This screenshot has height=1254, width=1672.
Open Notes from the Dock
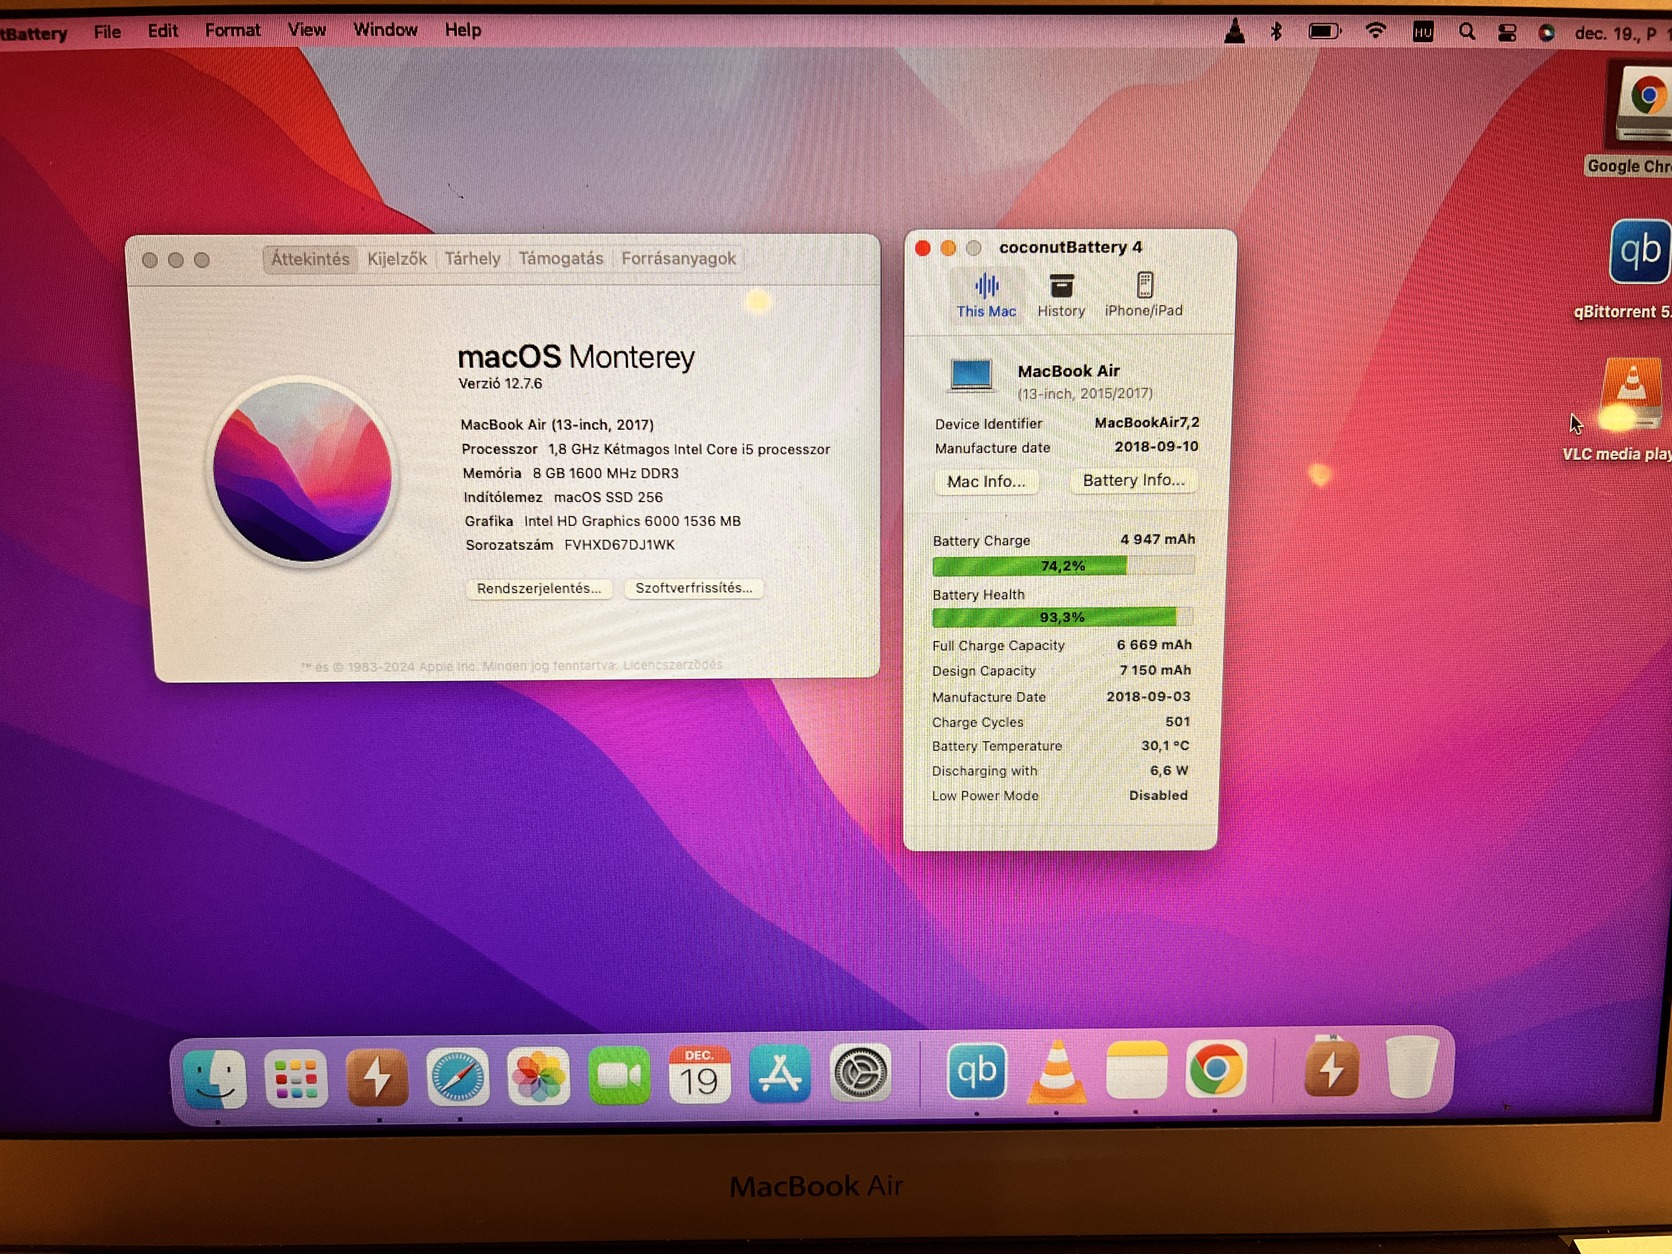coord(1137,1071)
